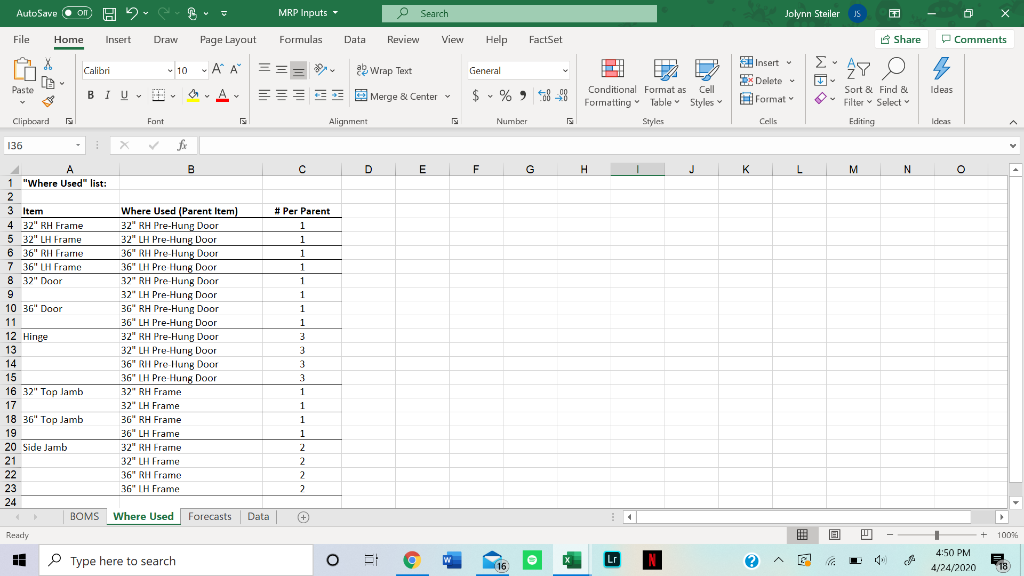
Task: Click the Delete cells button
Action: [x=761, y=80]
